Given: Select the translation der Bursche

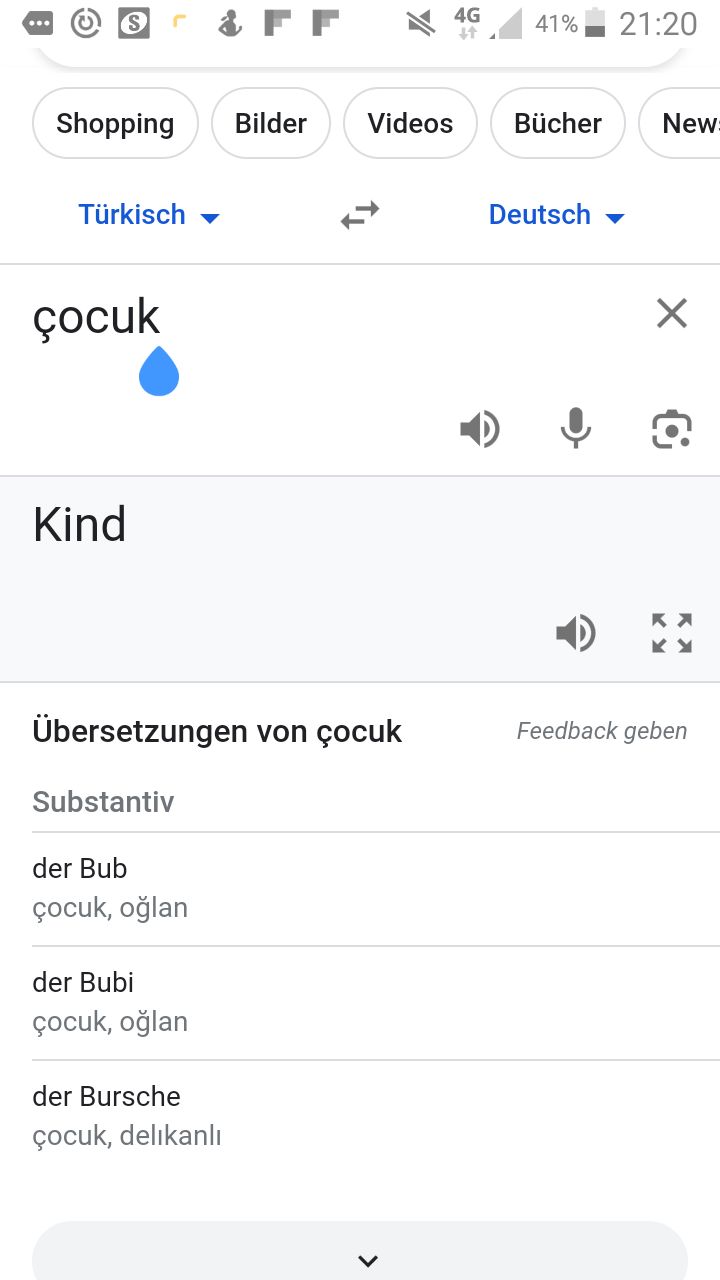Looking at the screenshot, I should pyautogui.click(x=376, y=1116).
